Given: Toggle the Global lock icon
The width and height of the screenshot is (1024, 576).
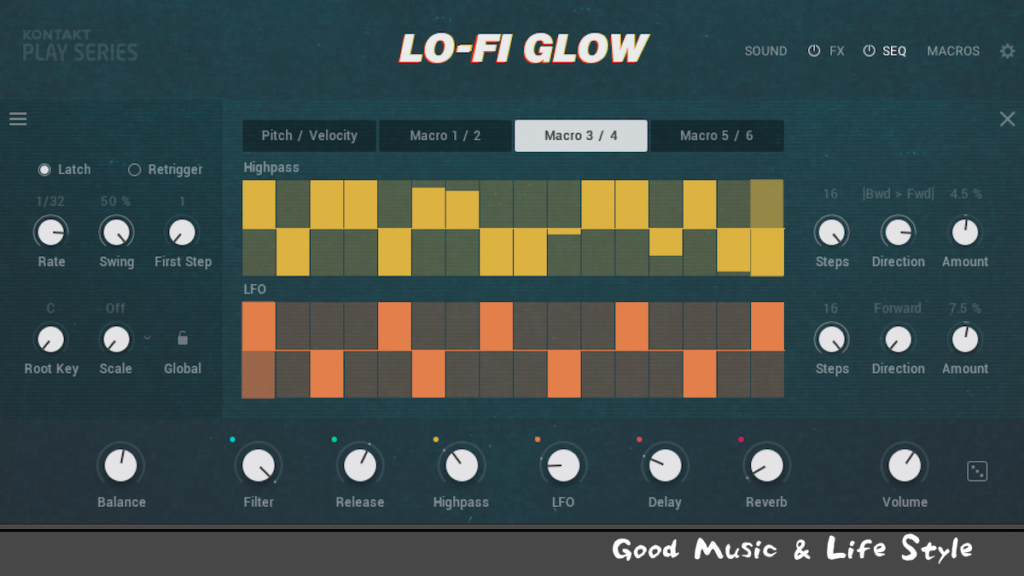Looking at the screenshot, I should tap(183, 338).
